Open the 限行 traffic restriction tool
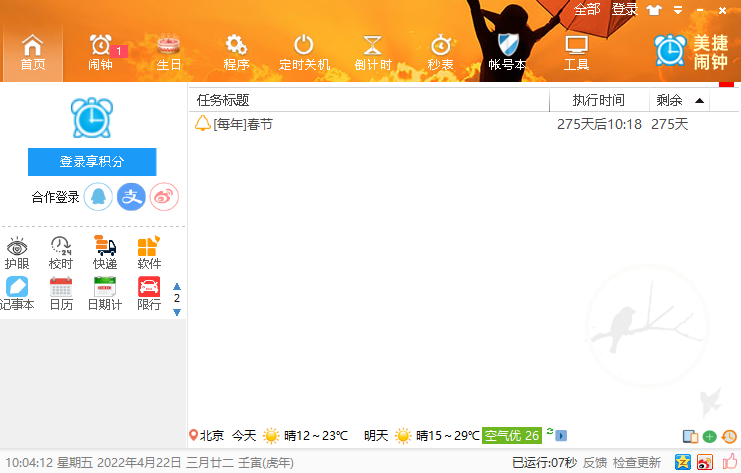 149,294
